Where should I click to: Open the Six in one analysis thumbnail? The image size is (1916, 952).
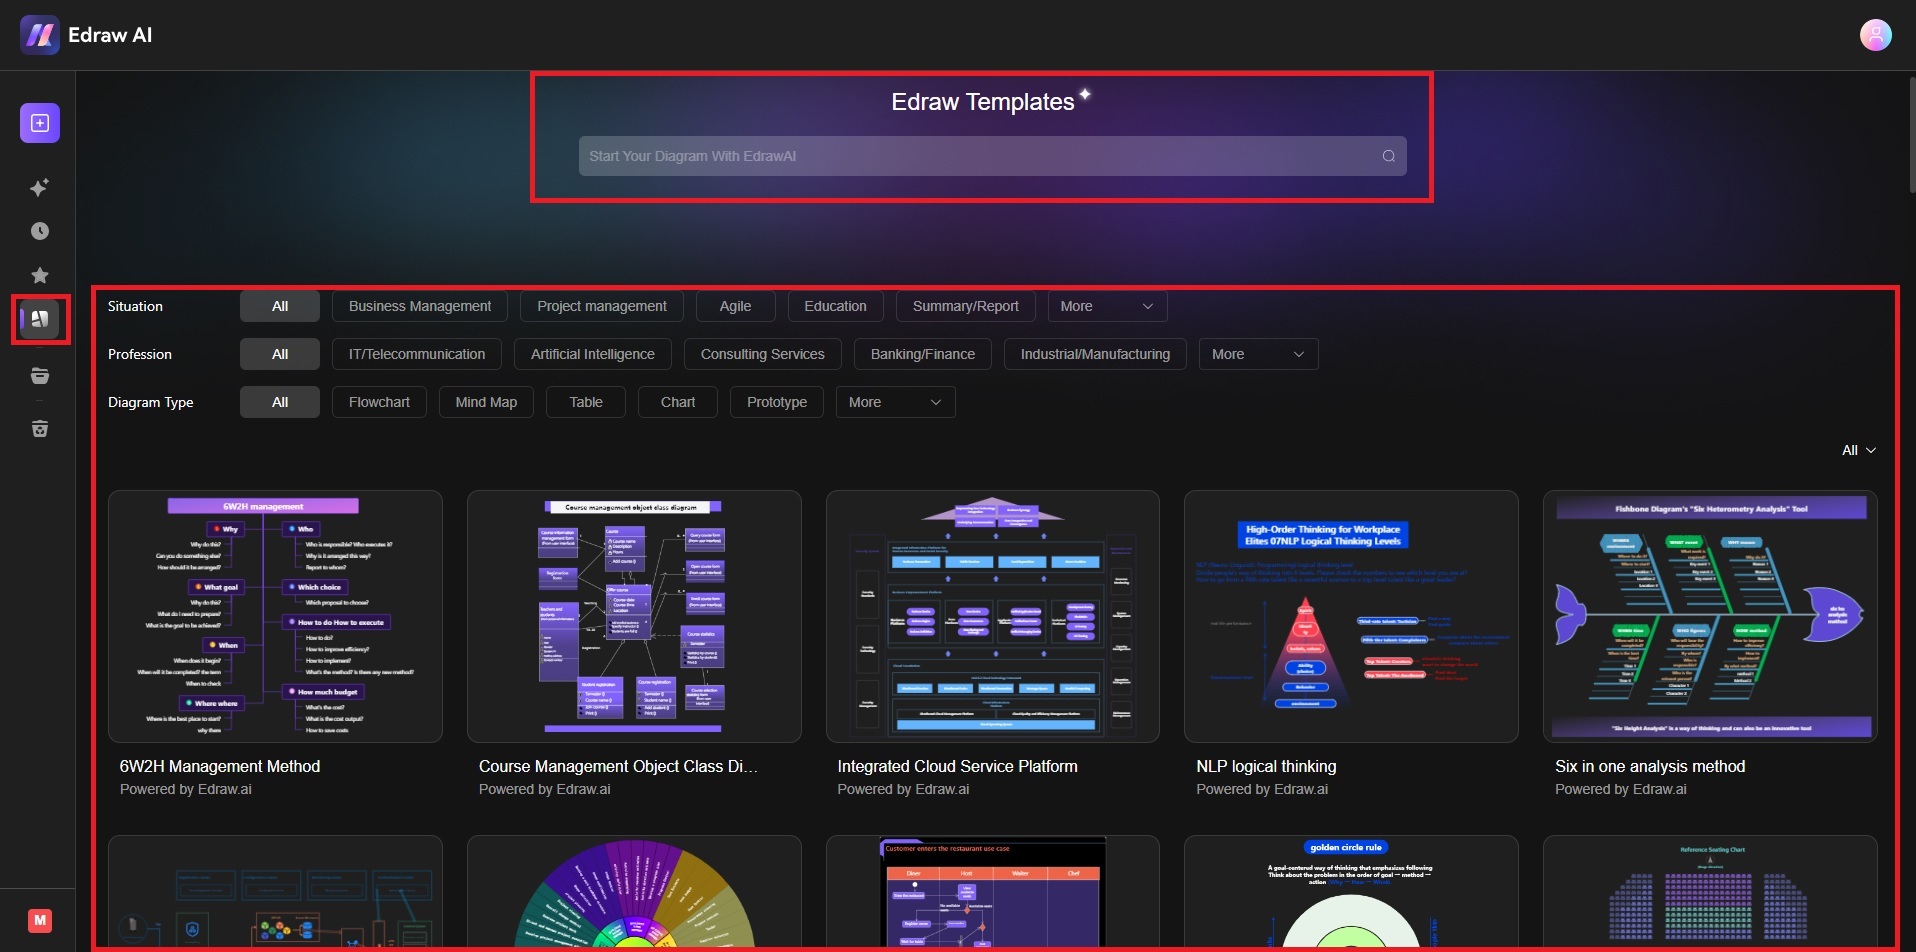point(1710,616)
